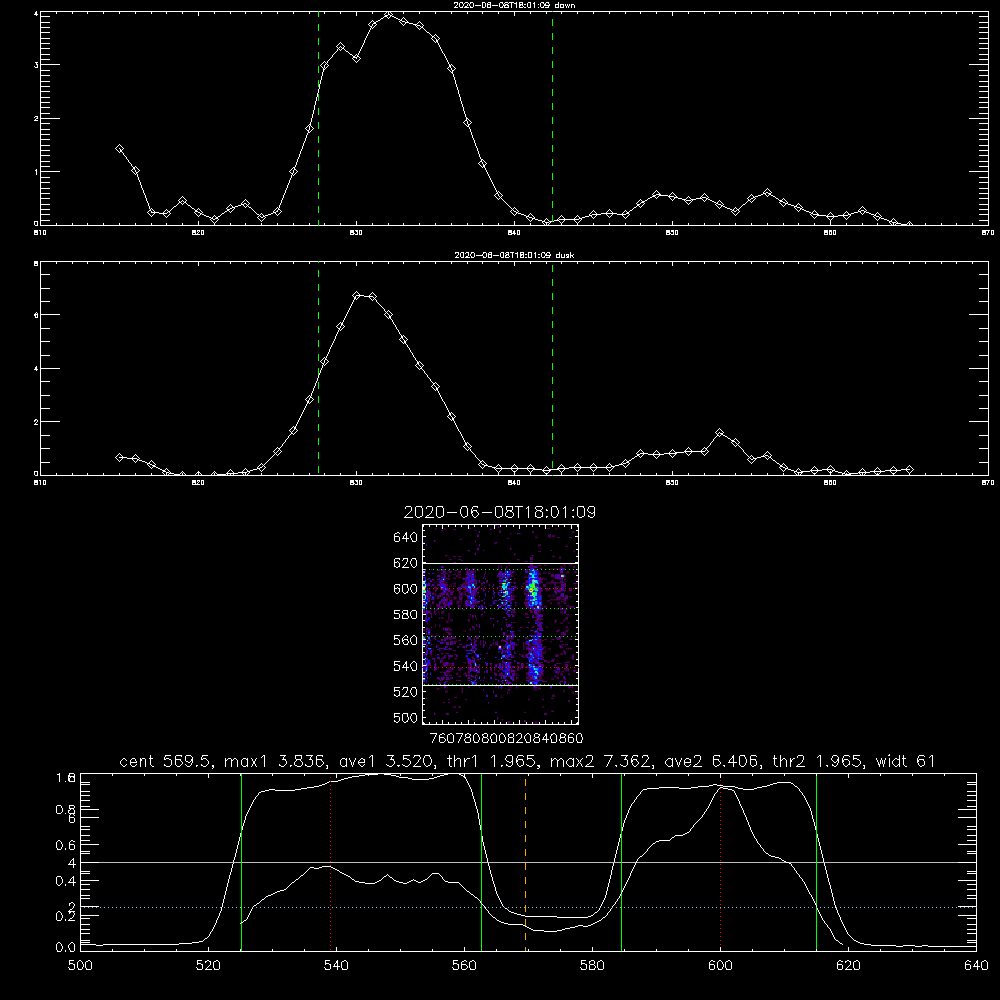Click spectrogram y-axis label 500
Screen dimensions: 1000x1000
point(406,718)
